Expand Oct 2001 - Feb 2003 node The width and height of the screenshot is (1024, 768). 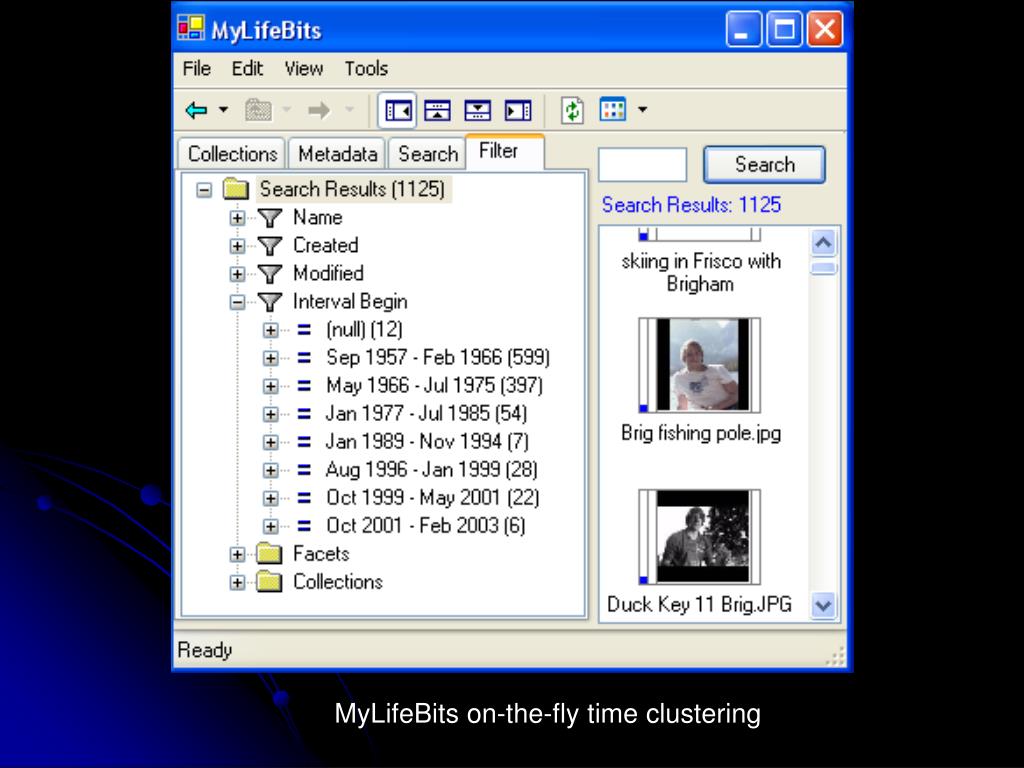(270, 526)
